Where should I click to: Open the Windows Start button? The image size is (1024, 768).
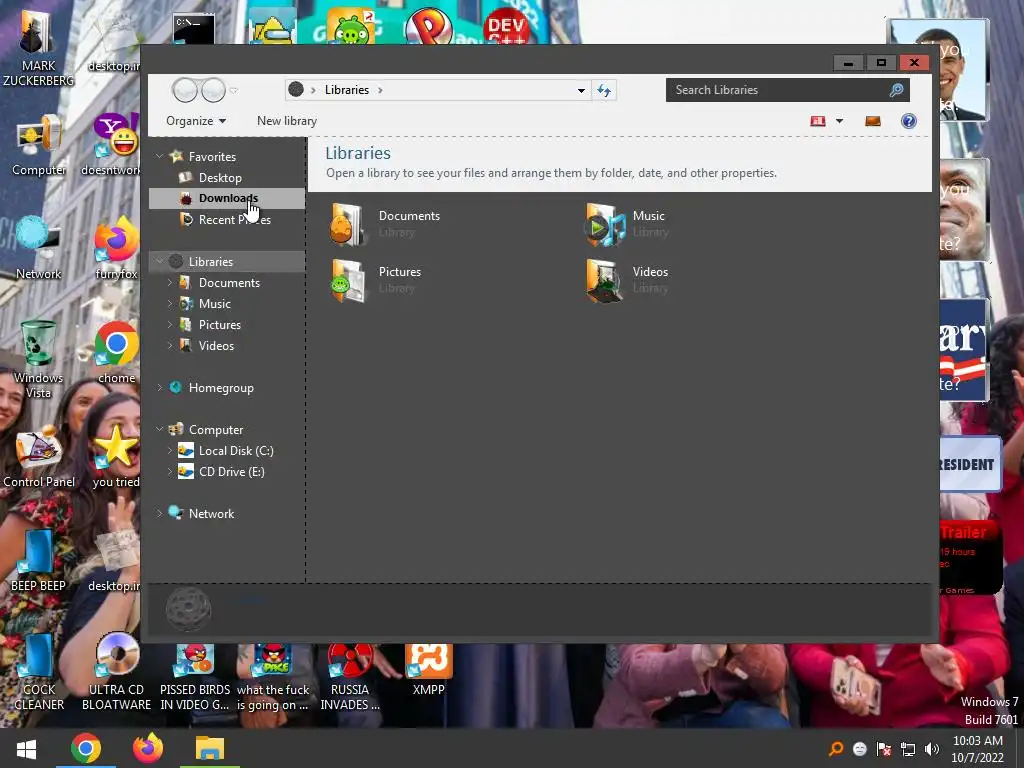pos(26,748)
